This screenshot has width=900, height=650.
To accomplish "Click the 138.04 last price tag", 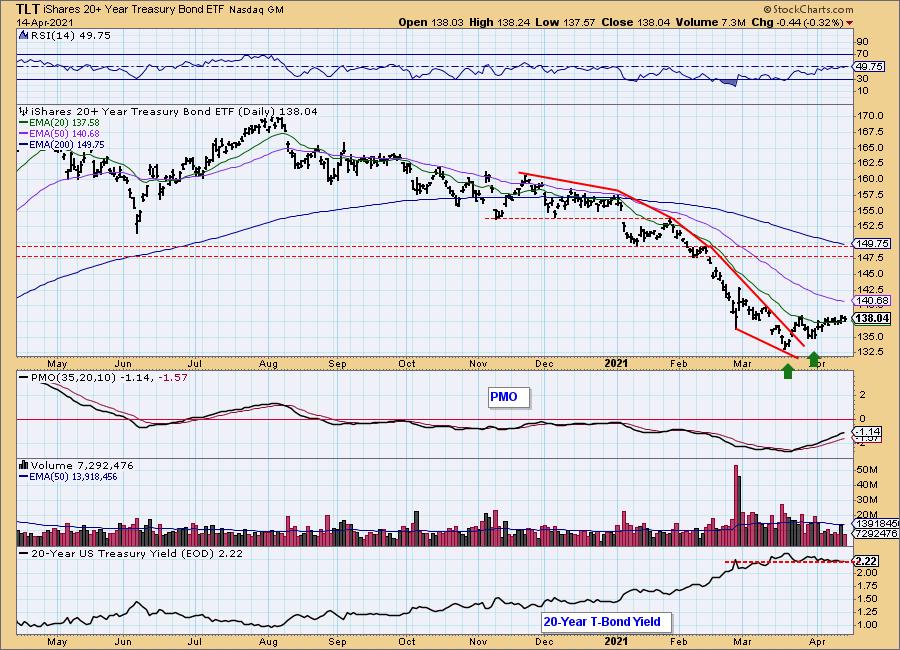I will click(x=872, y=318).
